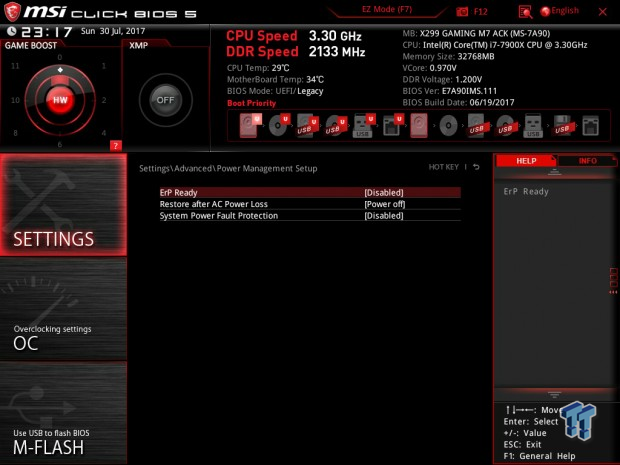Select legacy USB key boot icon
The width and height of the screenshot is (620, 465).
pyautogui.click(x=533, y=125)
